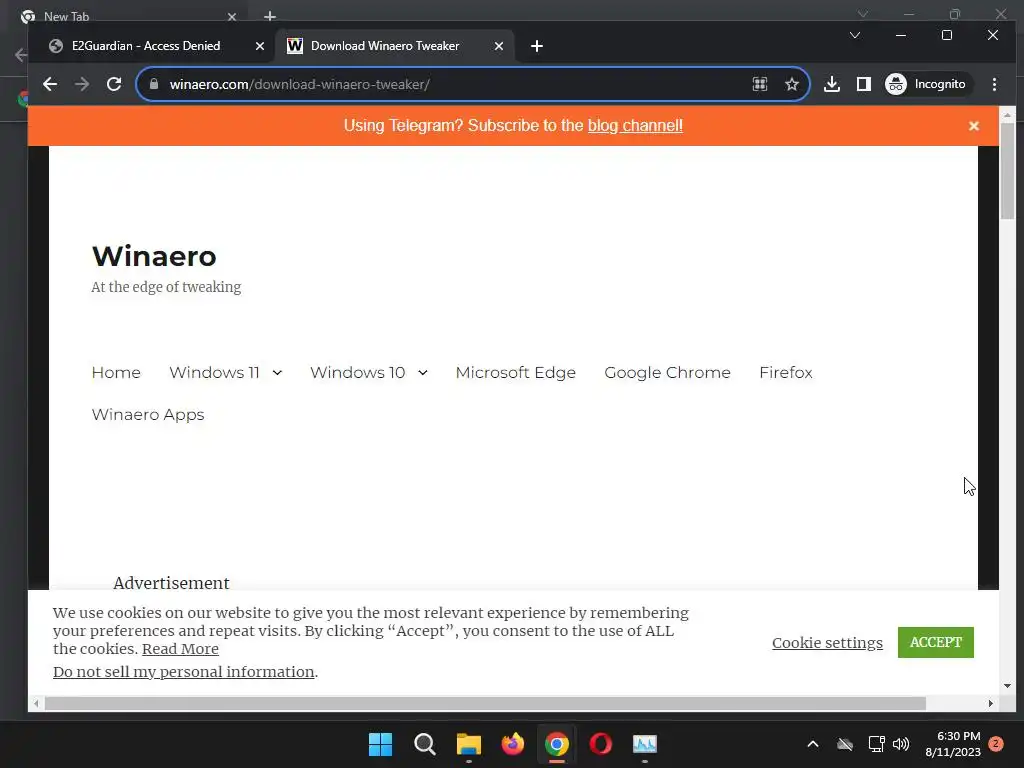Show hidden tray icons chevron
The width and height of the screenshot is (1024, 768).
point(812,744)
